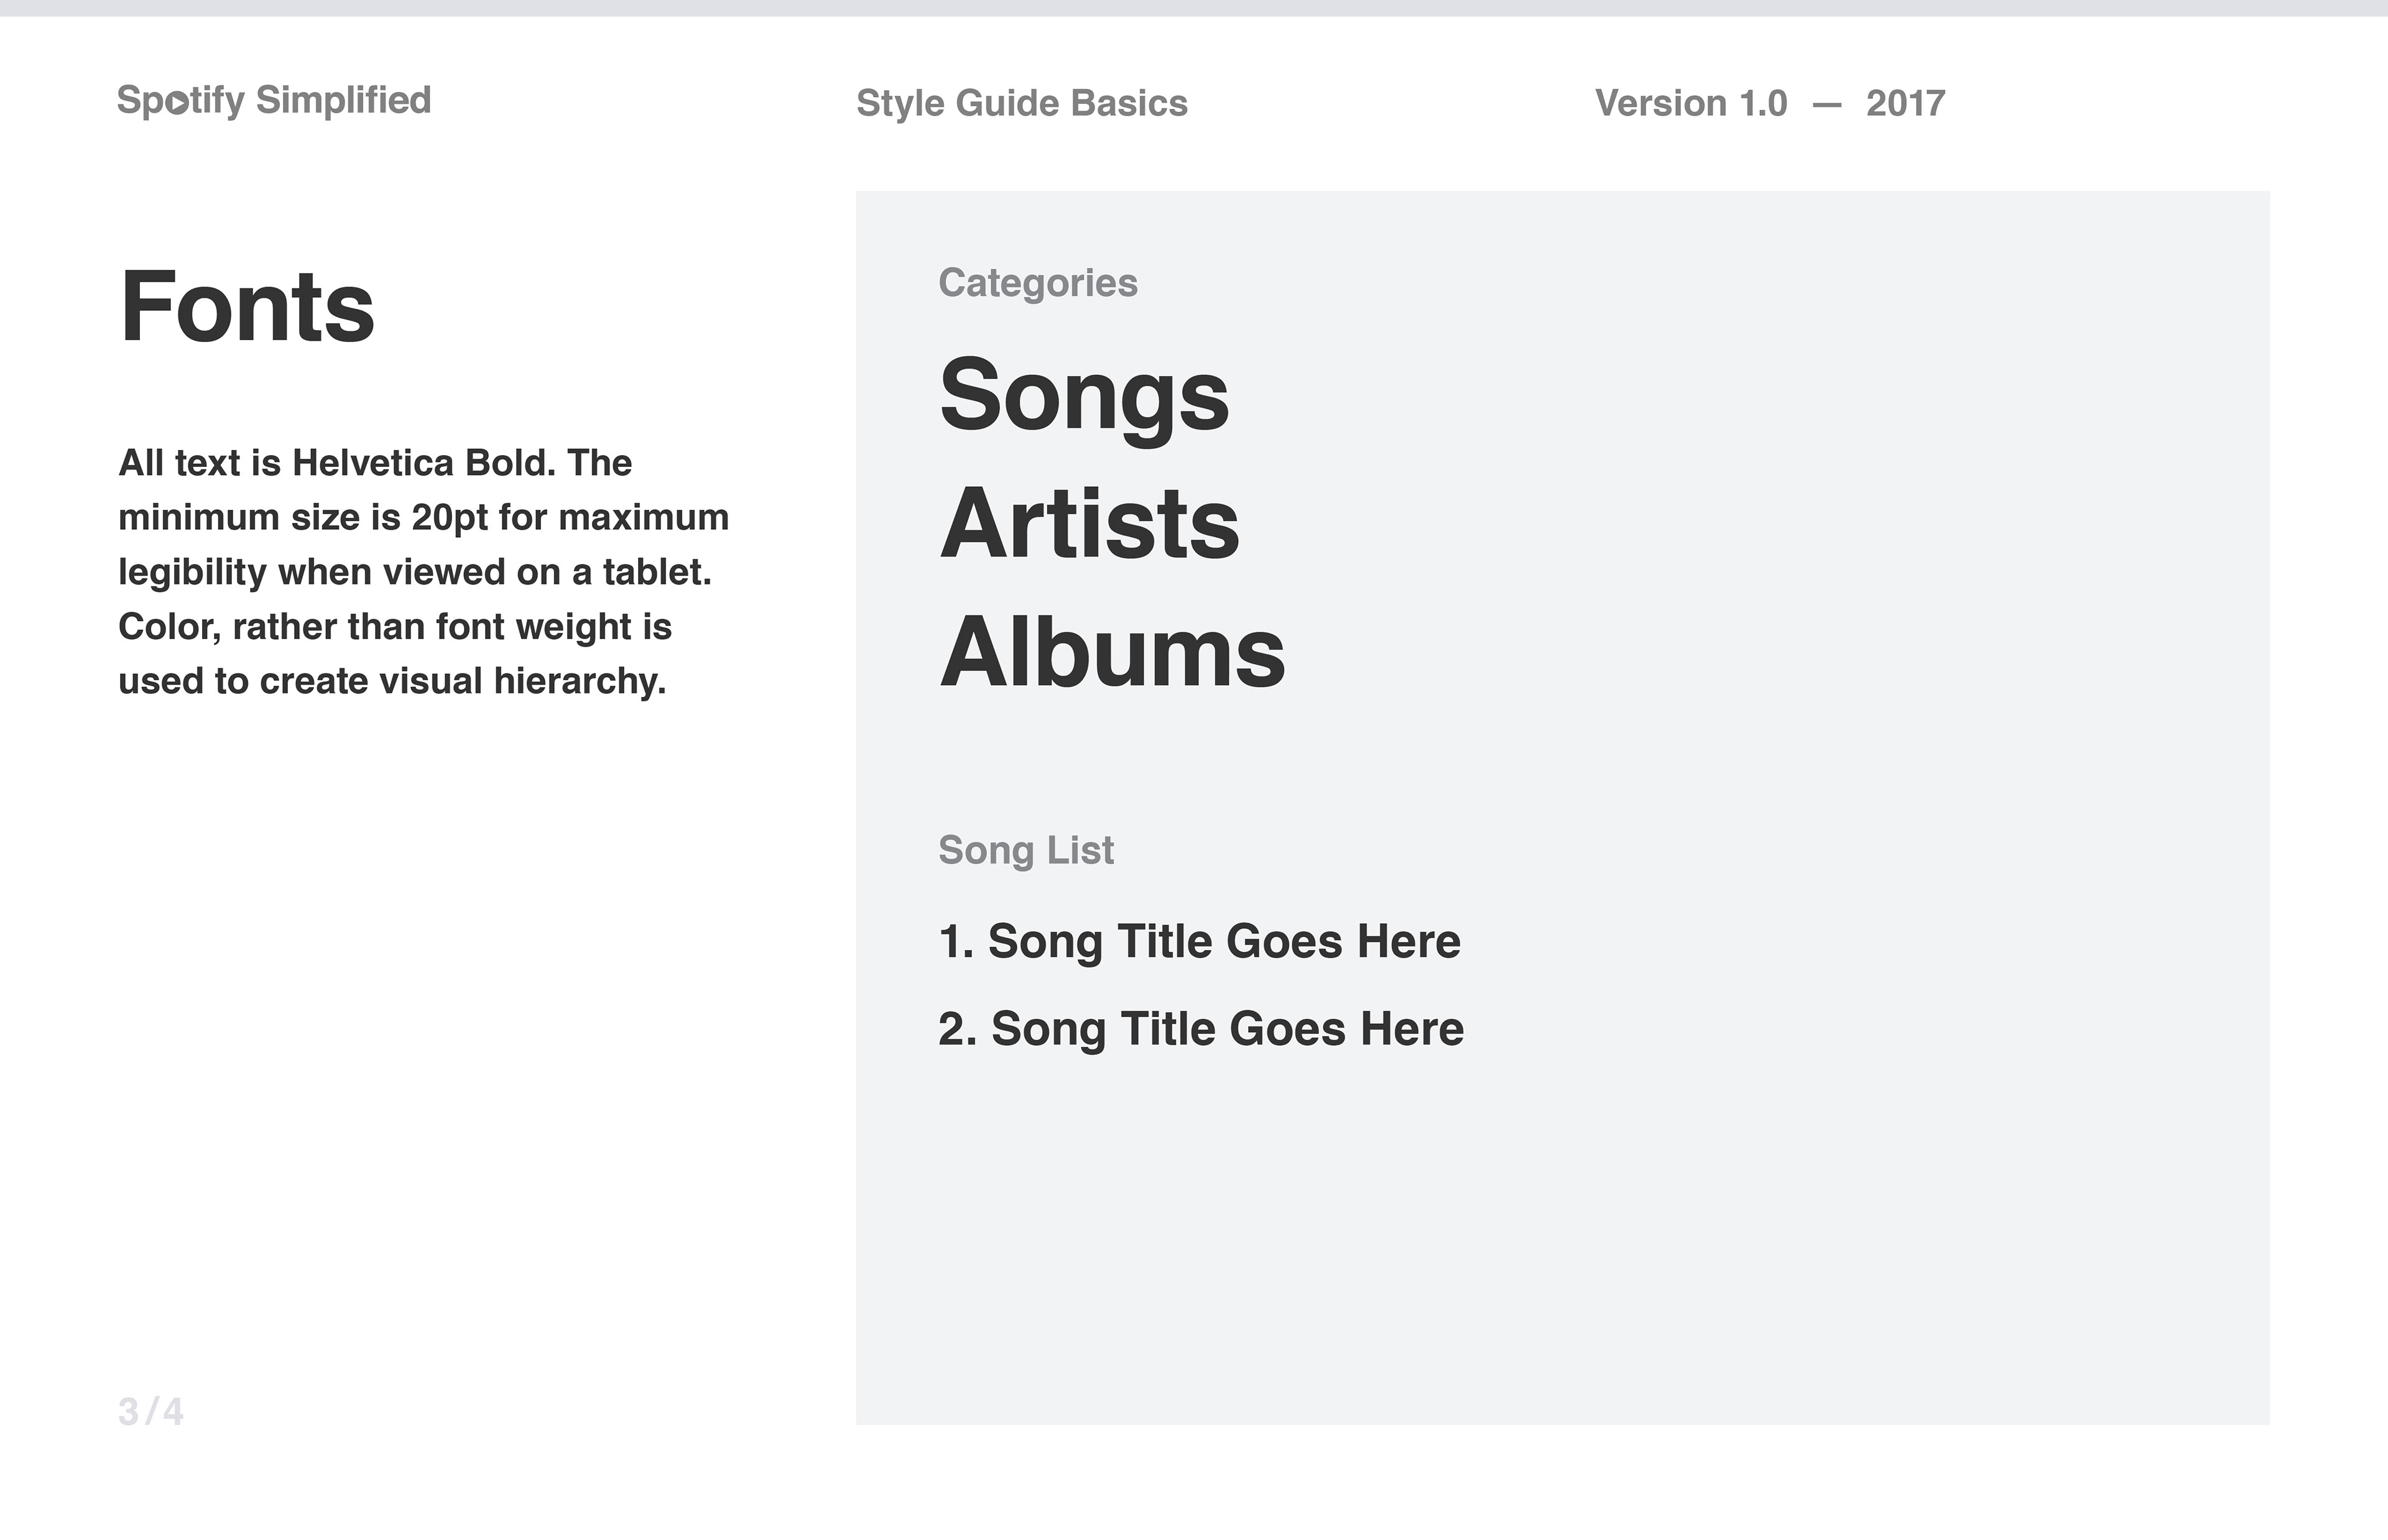Open the Artists category
The width and height of the screenshot is (2388, 1540).
click(x=1090, y=524)
